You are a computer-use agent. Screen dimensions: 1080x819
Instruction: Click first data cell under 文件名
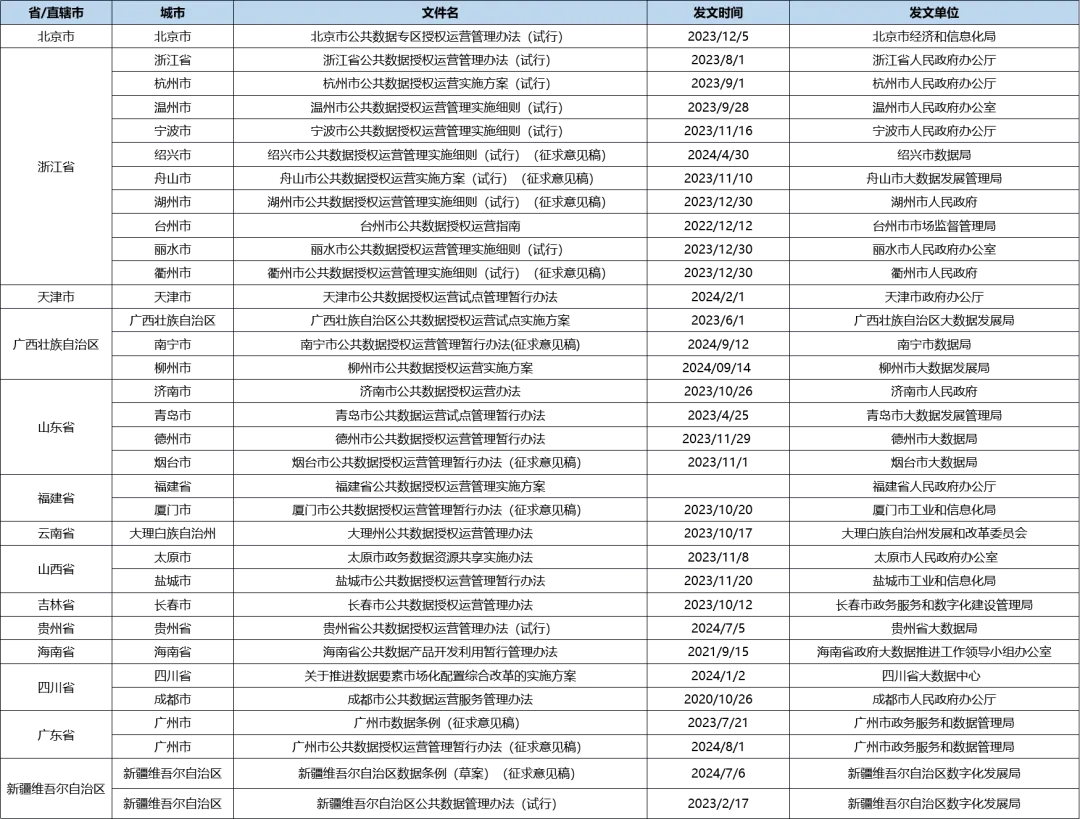(440, 32)
